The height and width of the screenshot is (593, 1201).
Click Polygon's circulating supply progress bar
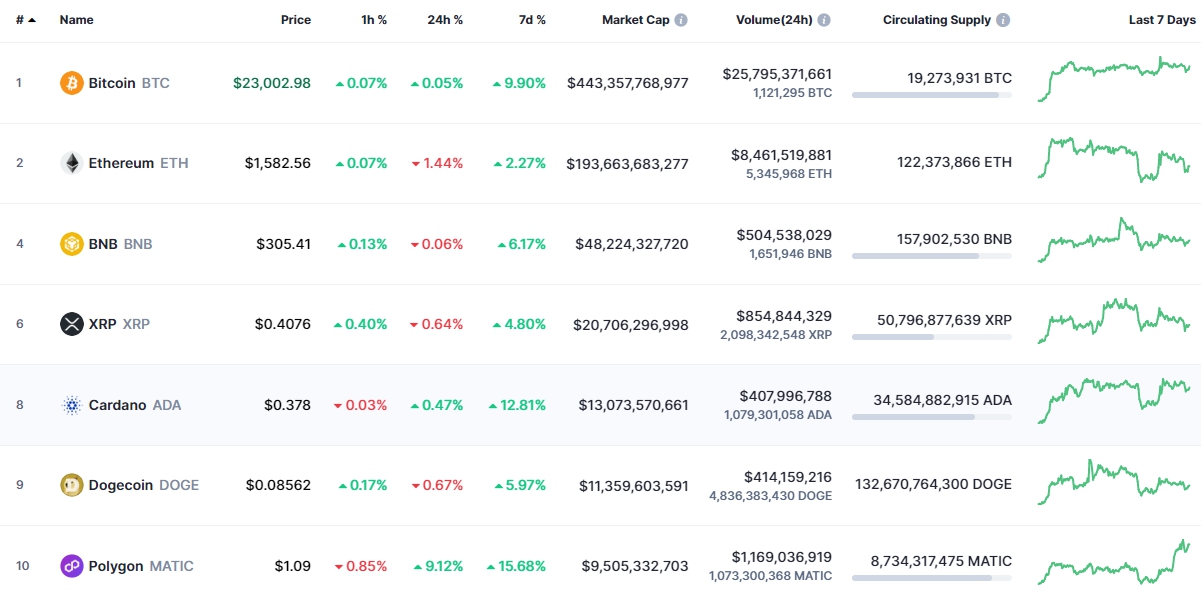932,578
